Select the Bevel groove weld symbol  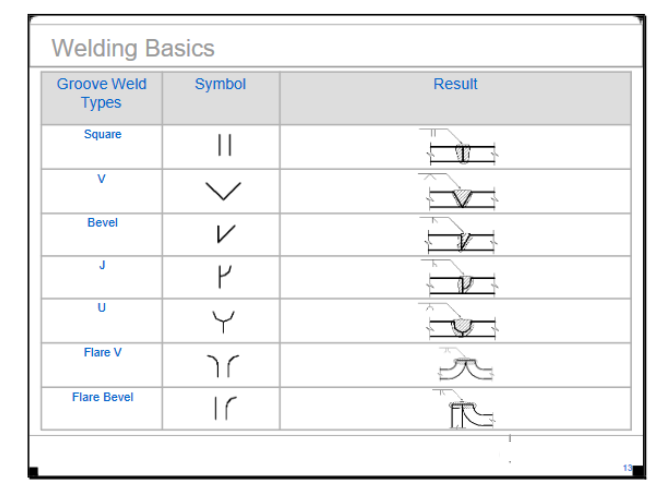click(x=226, y=234)
